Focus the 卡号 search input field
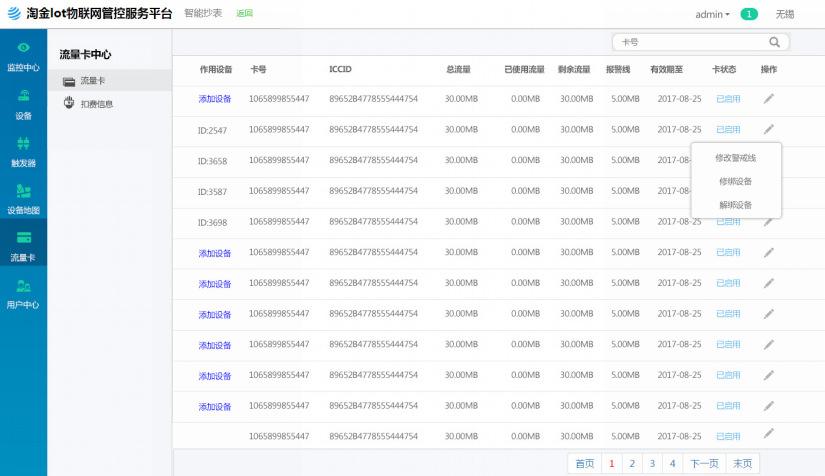Screen dimensions: 825x476 pos(690,42)
